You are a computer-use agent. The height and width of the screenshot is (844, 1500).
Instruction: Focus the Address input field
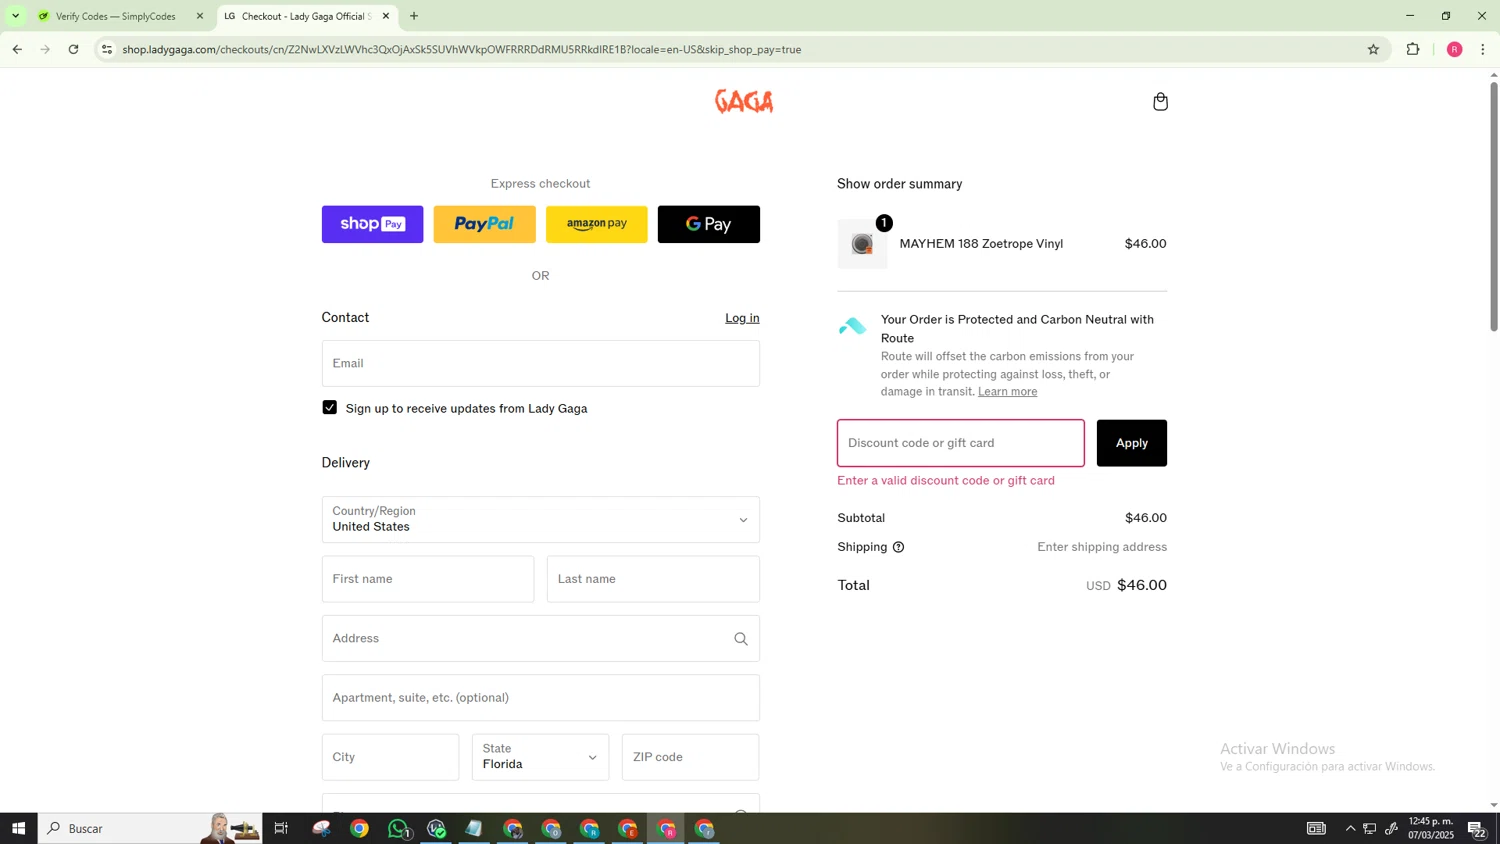540,638
